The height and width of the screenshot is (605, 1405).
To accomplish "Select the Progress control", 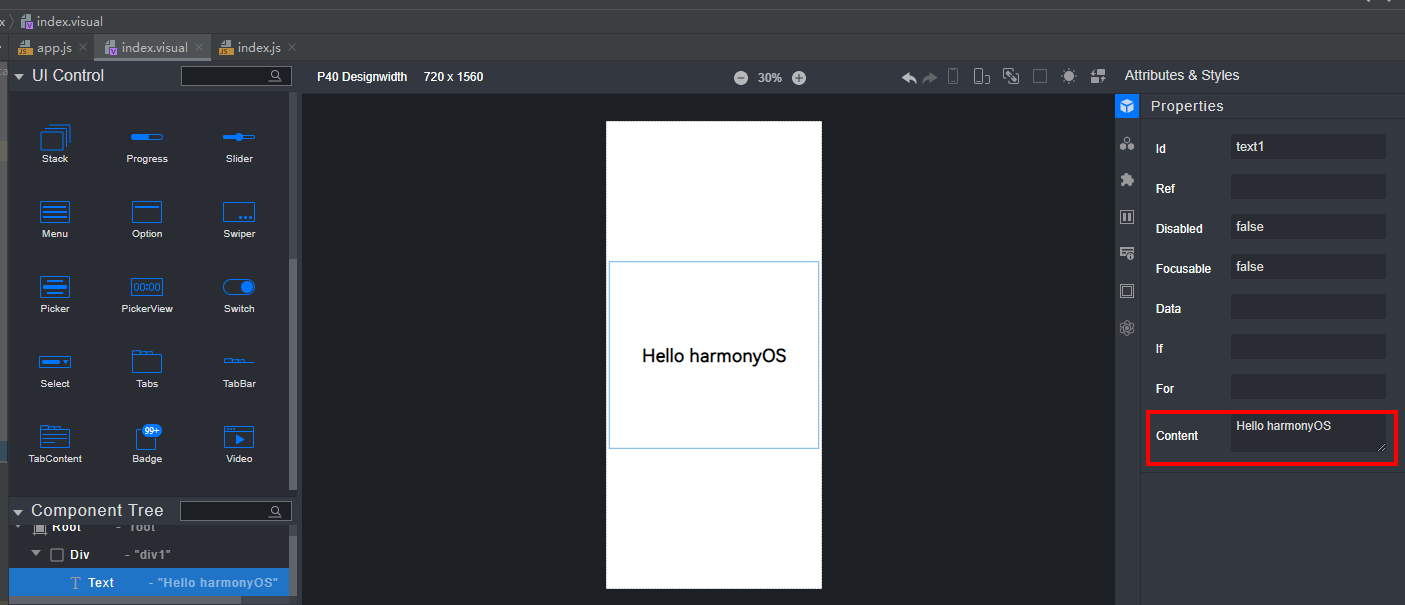I will click(147, 144).
